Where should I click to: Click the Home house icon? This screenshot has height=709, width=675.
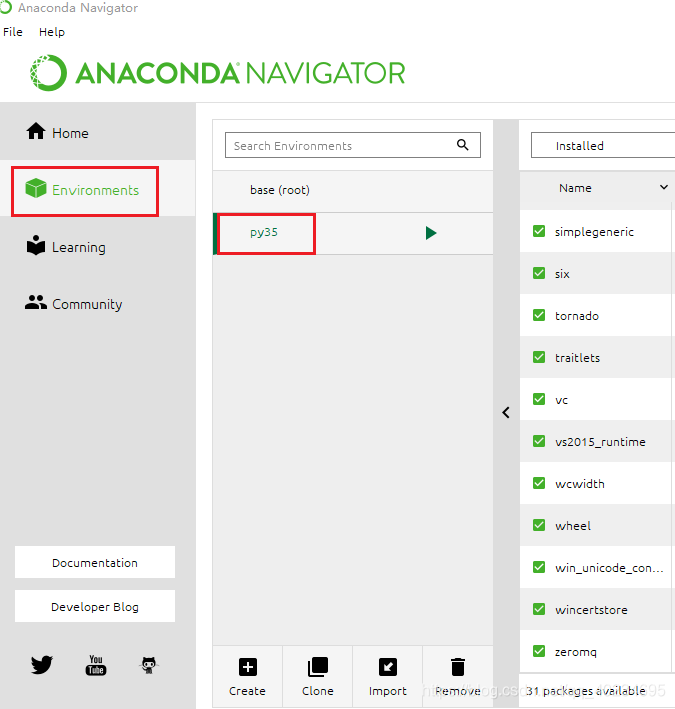click(x=36, y=132)
